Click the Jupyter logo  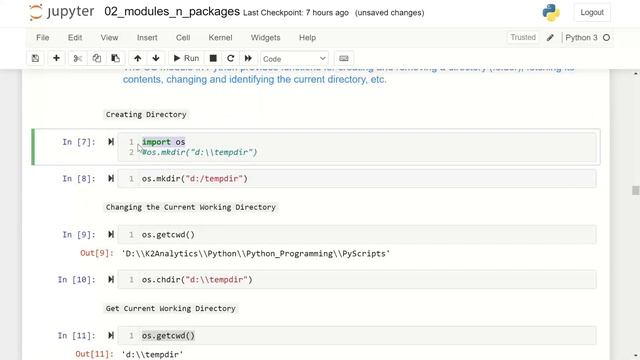tap(61, 12)
